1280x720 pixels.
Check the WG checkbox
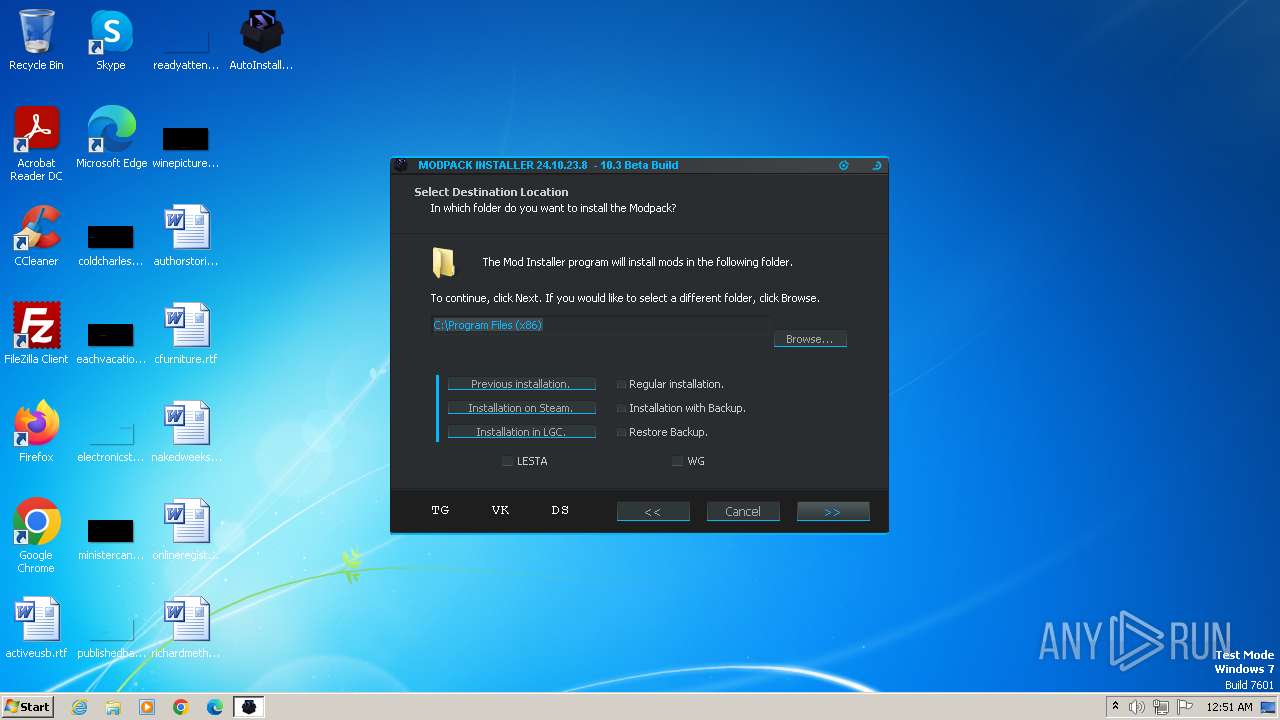click(677, 461)
